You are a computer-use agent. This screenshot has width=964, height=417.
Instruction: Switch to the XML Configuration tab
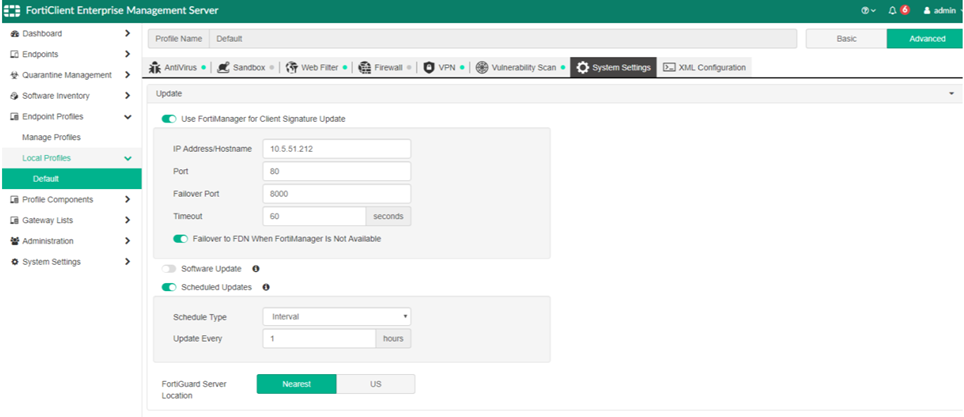point(704,67)
